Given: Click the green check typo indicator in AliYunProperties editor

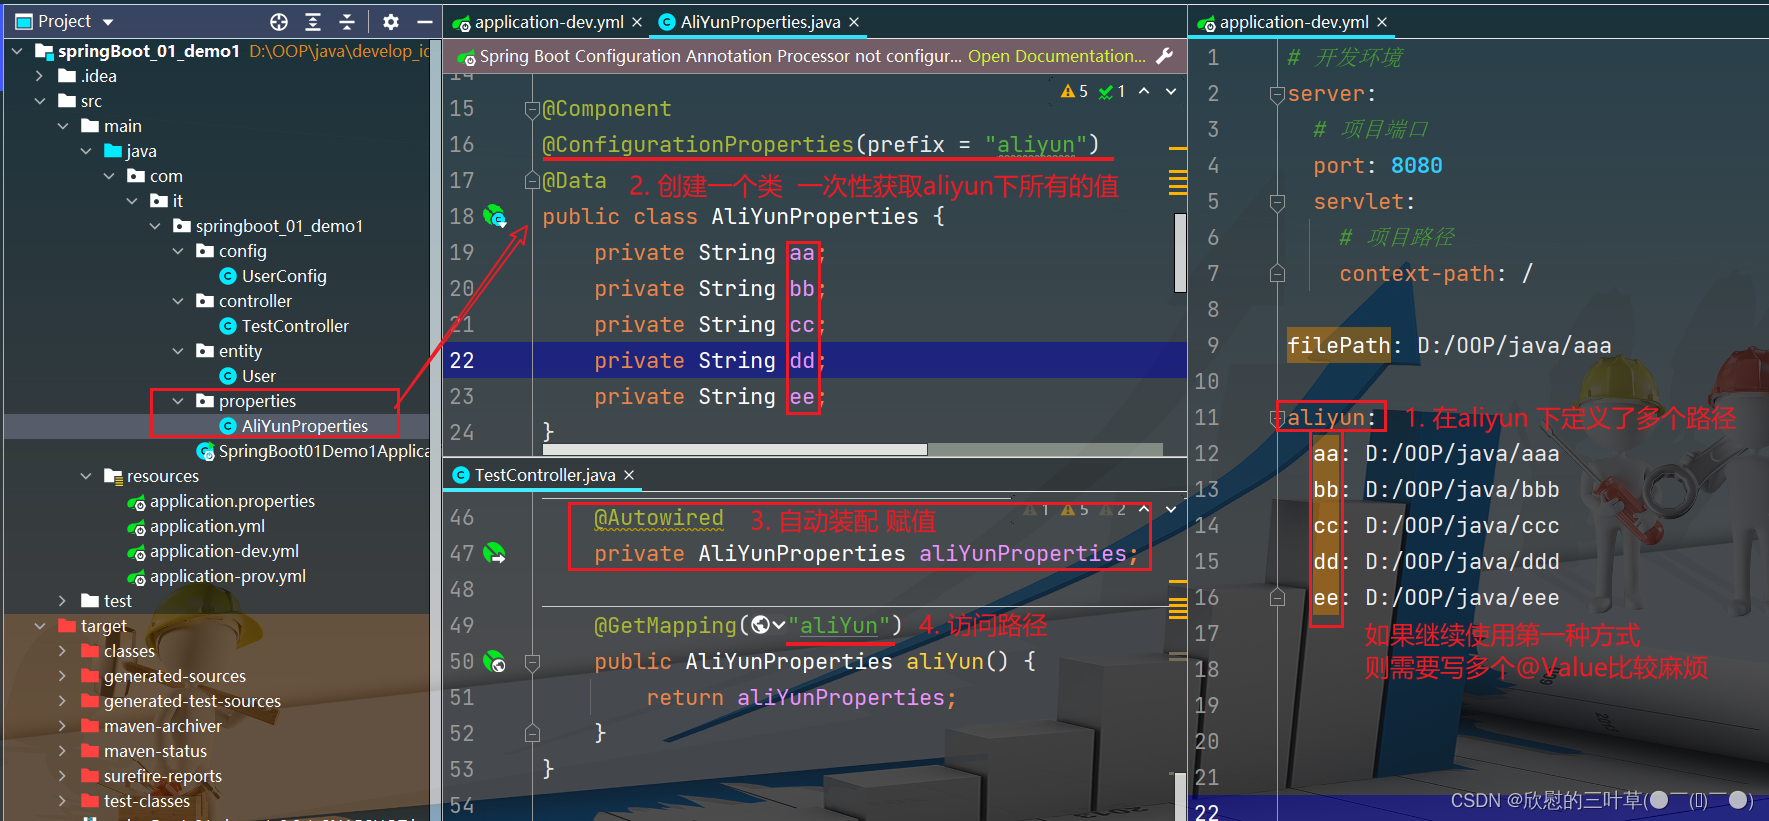Looking at the screenshot, I should tap(1112, 91).
